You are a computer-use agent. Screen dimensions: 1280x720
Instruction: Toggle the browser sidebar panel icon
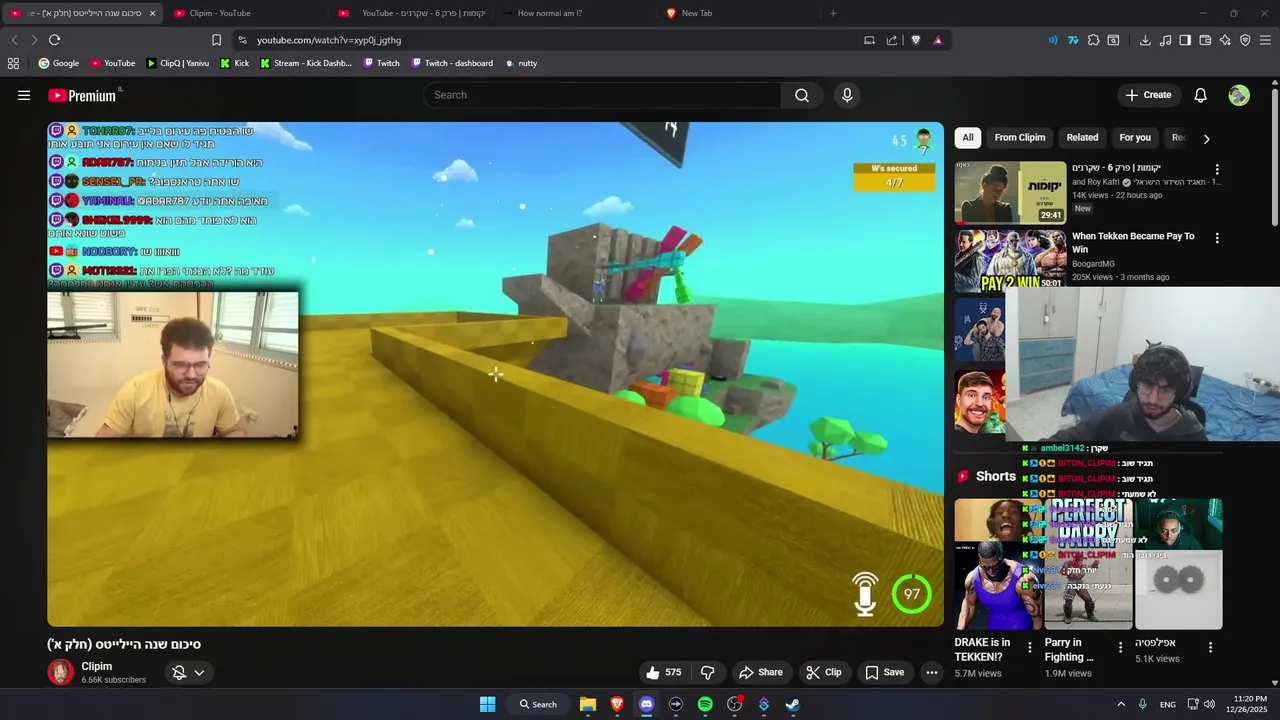pos(1185,40)
